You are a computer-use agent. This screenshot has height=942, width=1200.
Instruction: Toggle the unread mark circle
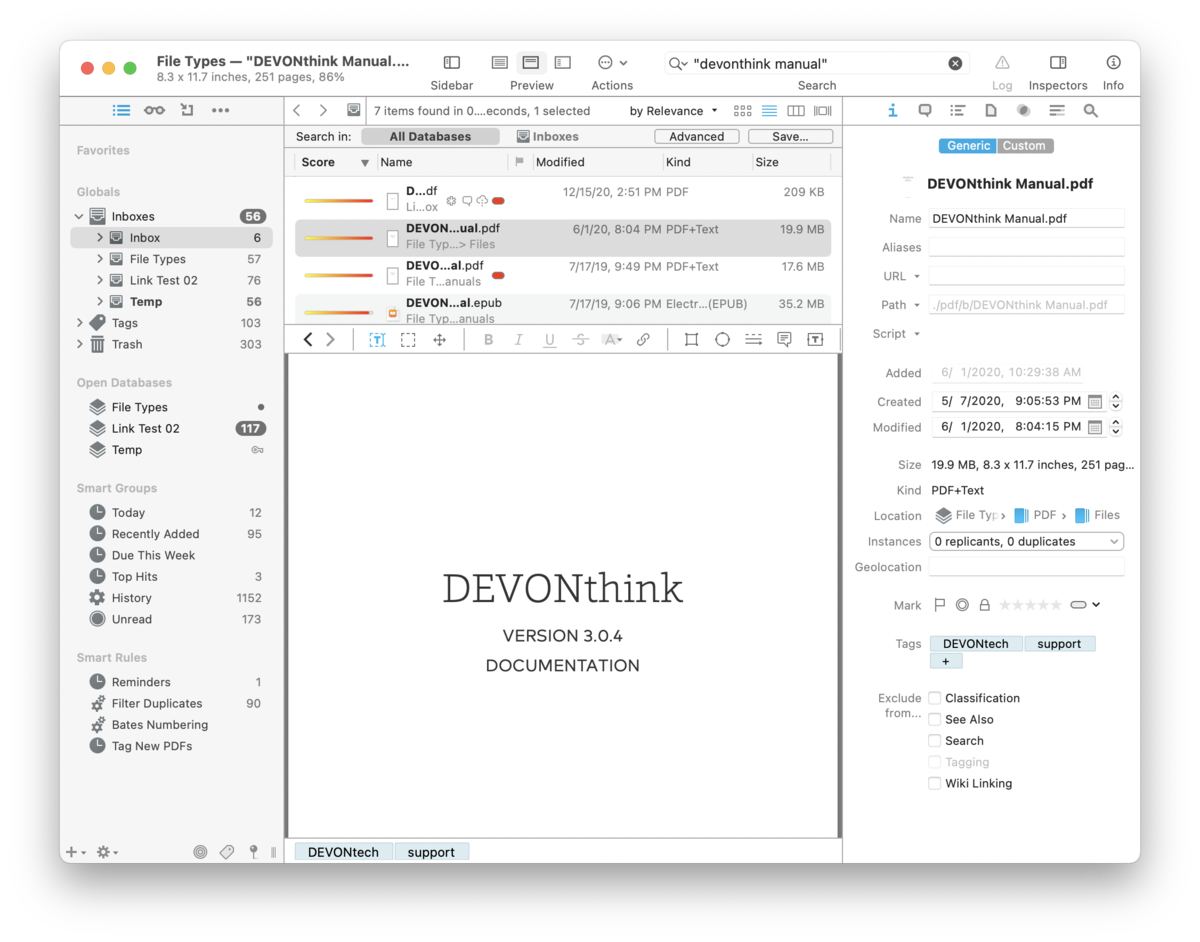click(x=962, y=605)
